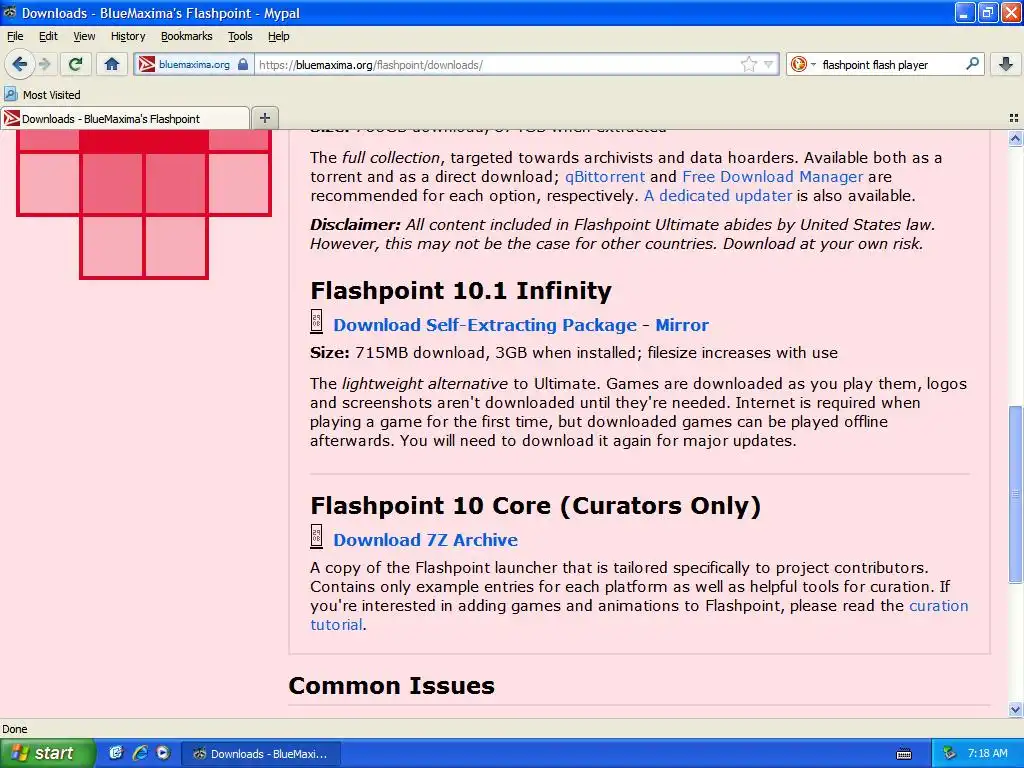The height and width of the screenshot is (768, 1024).
Task: Click the padlock security icon
Action: pyautogui.click(x=243, y=64)
